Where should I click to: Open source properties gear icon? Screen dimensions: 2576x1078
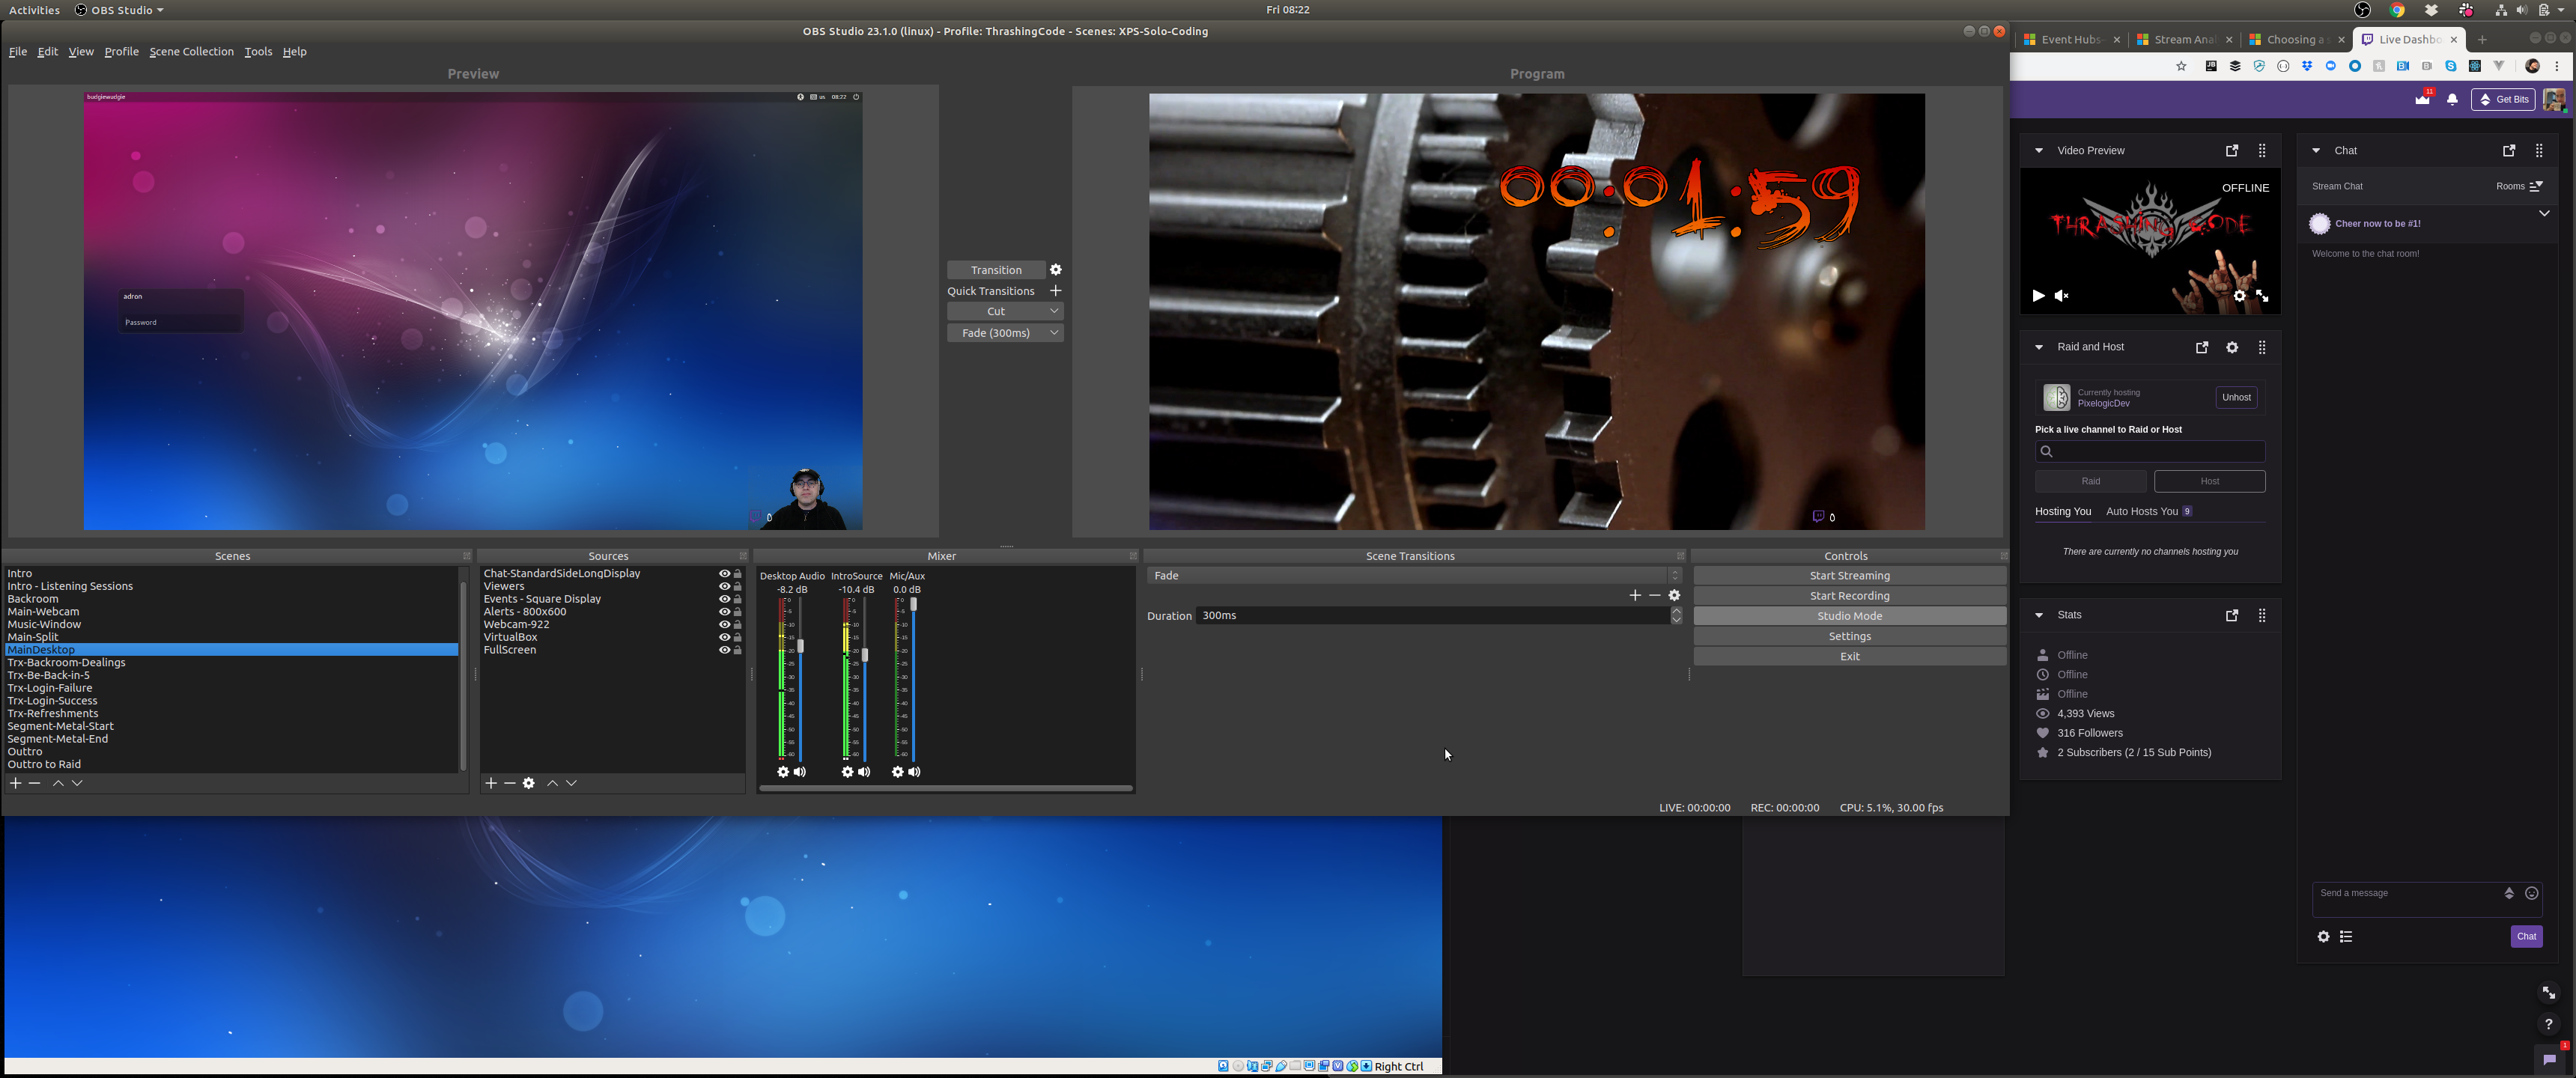529,783
